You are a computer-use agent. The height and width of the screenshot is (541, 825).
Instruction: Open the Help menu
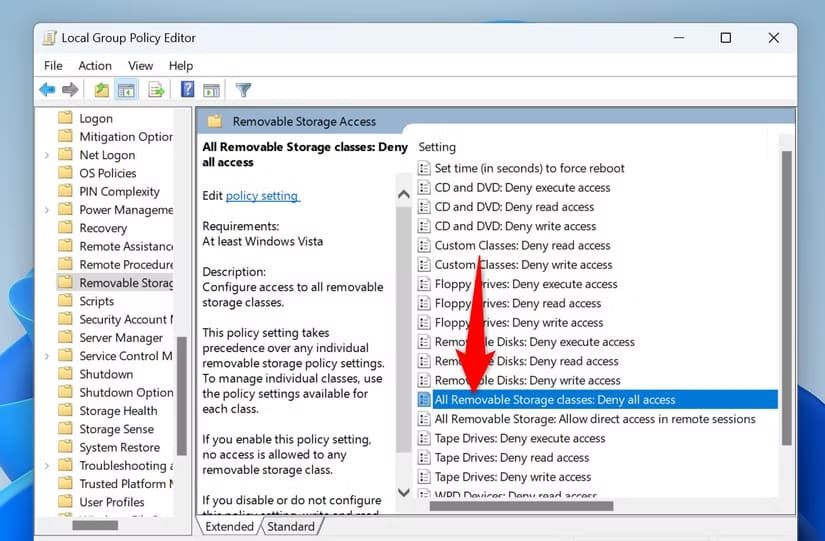tap(181, 66)
